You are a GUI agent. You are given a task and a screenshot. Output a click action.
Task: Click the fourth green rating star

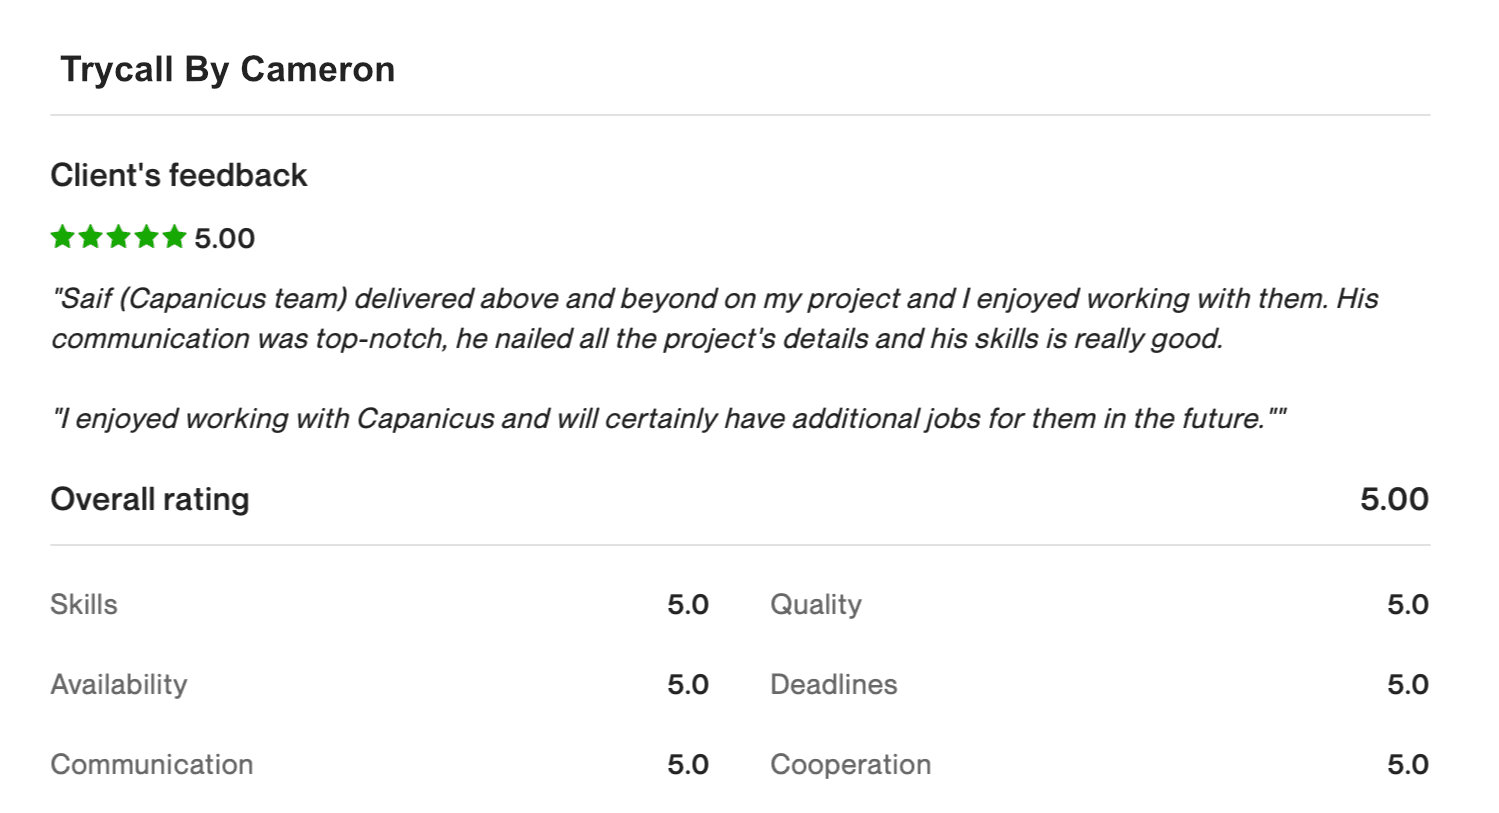[147, 237]
